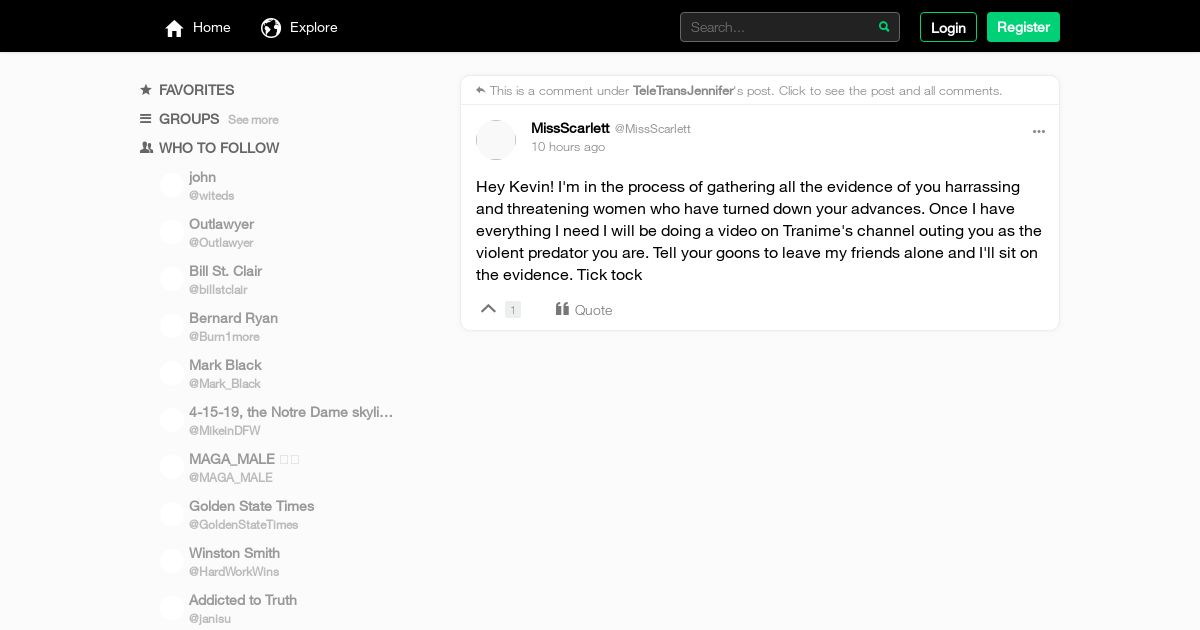This screenshot has height=630, width=1200.
Task: Open the comment's three-dot options menu
Action: pyautogui.click(x=1038, y=131)
